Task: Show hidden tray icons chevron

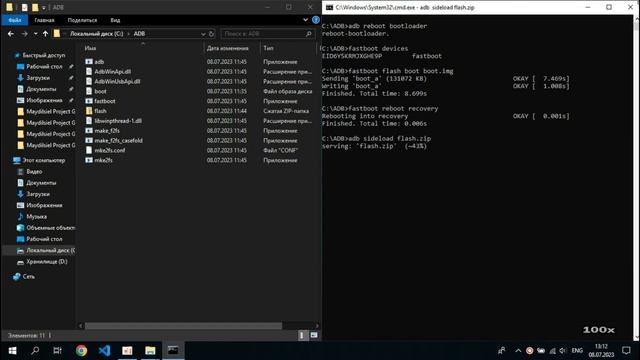Action: coord(518,351)
